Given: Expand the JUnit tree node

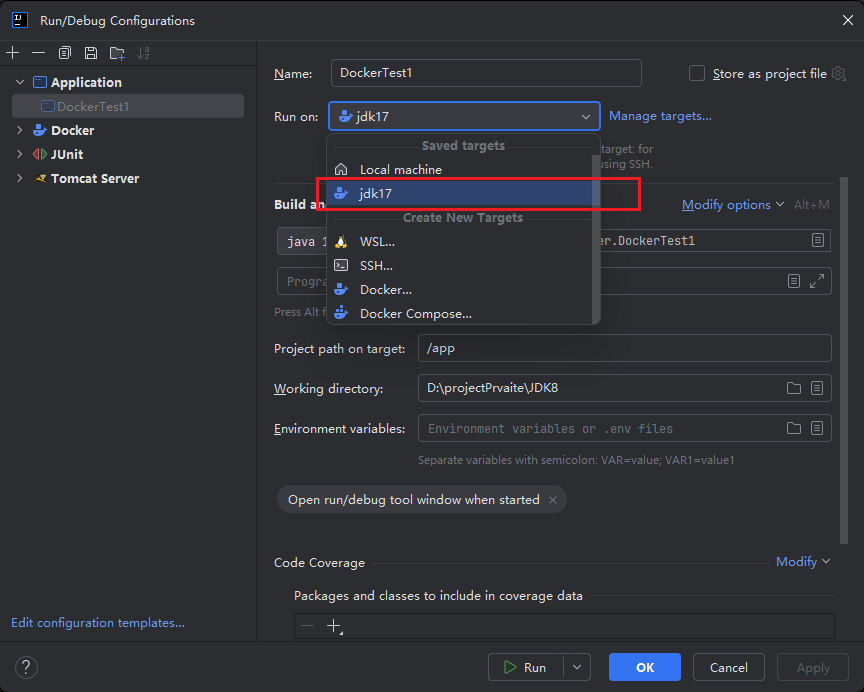Looking at the screenshot, I should (20, 154).
